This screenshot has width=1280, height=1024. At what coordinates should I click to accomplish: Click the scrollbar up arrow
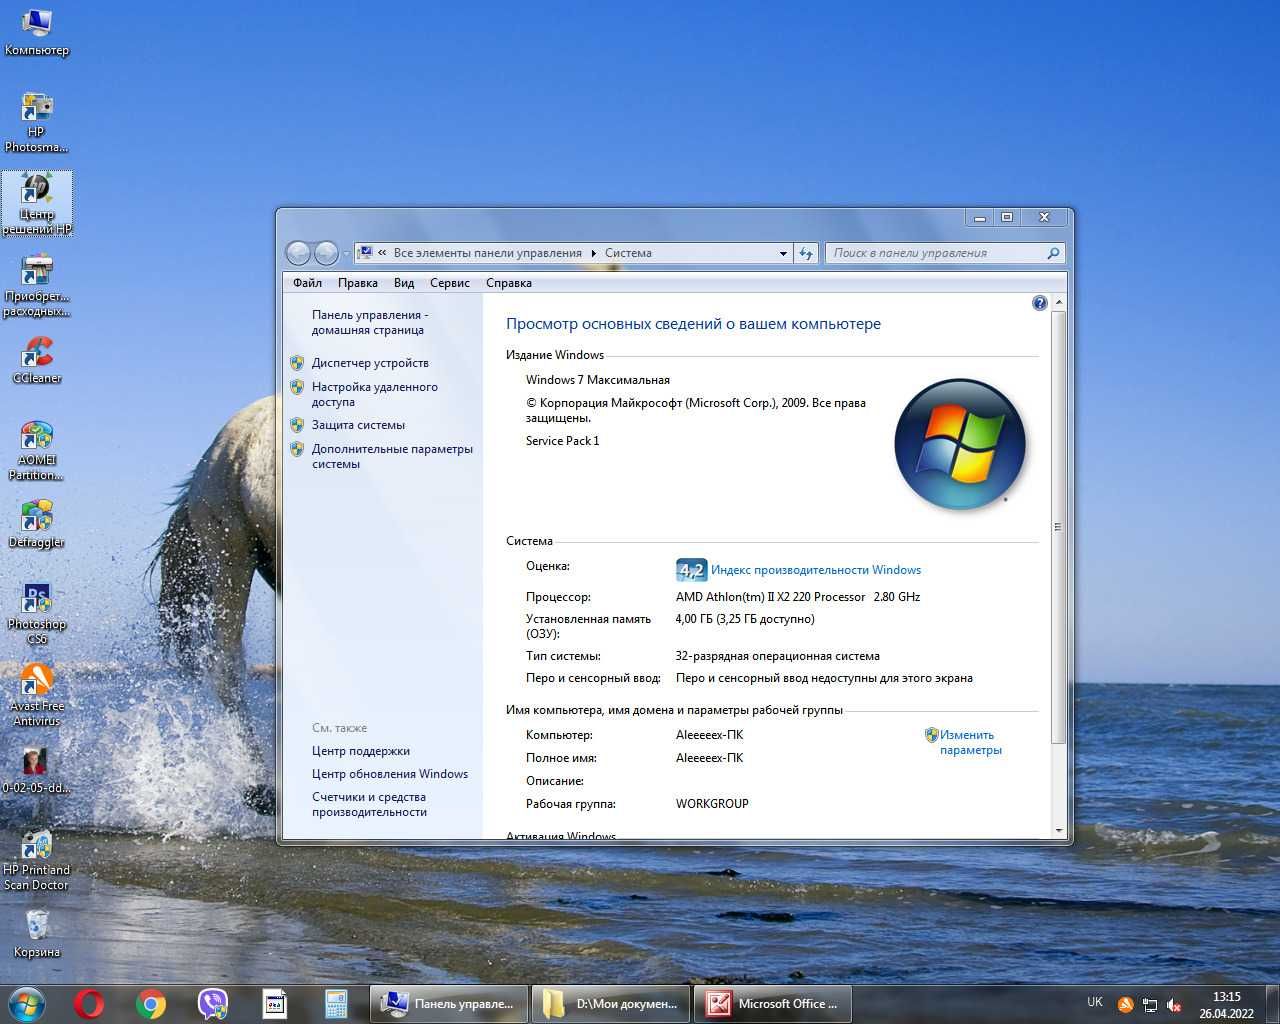point(1058,302)
